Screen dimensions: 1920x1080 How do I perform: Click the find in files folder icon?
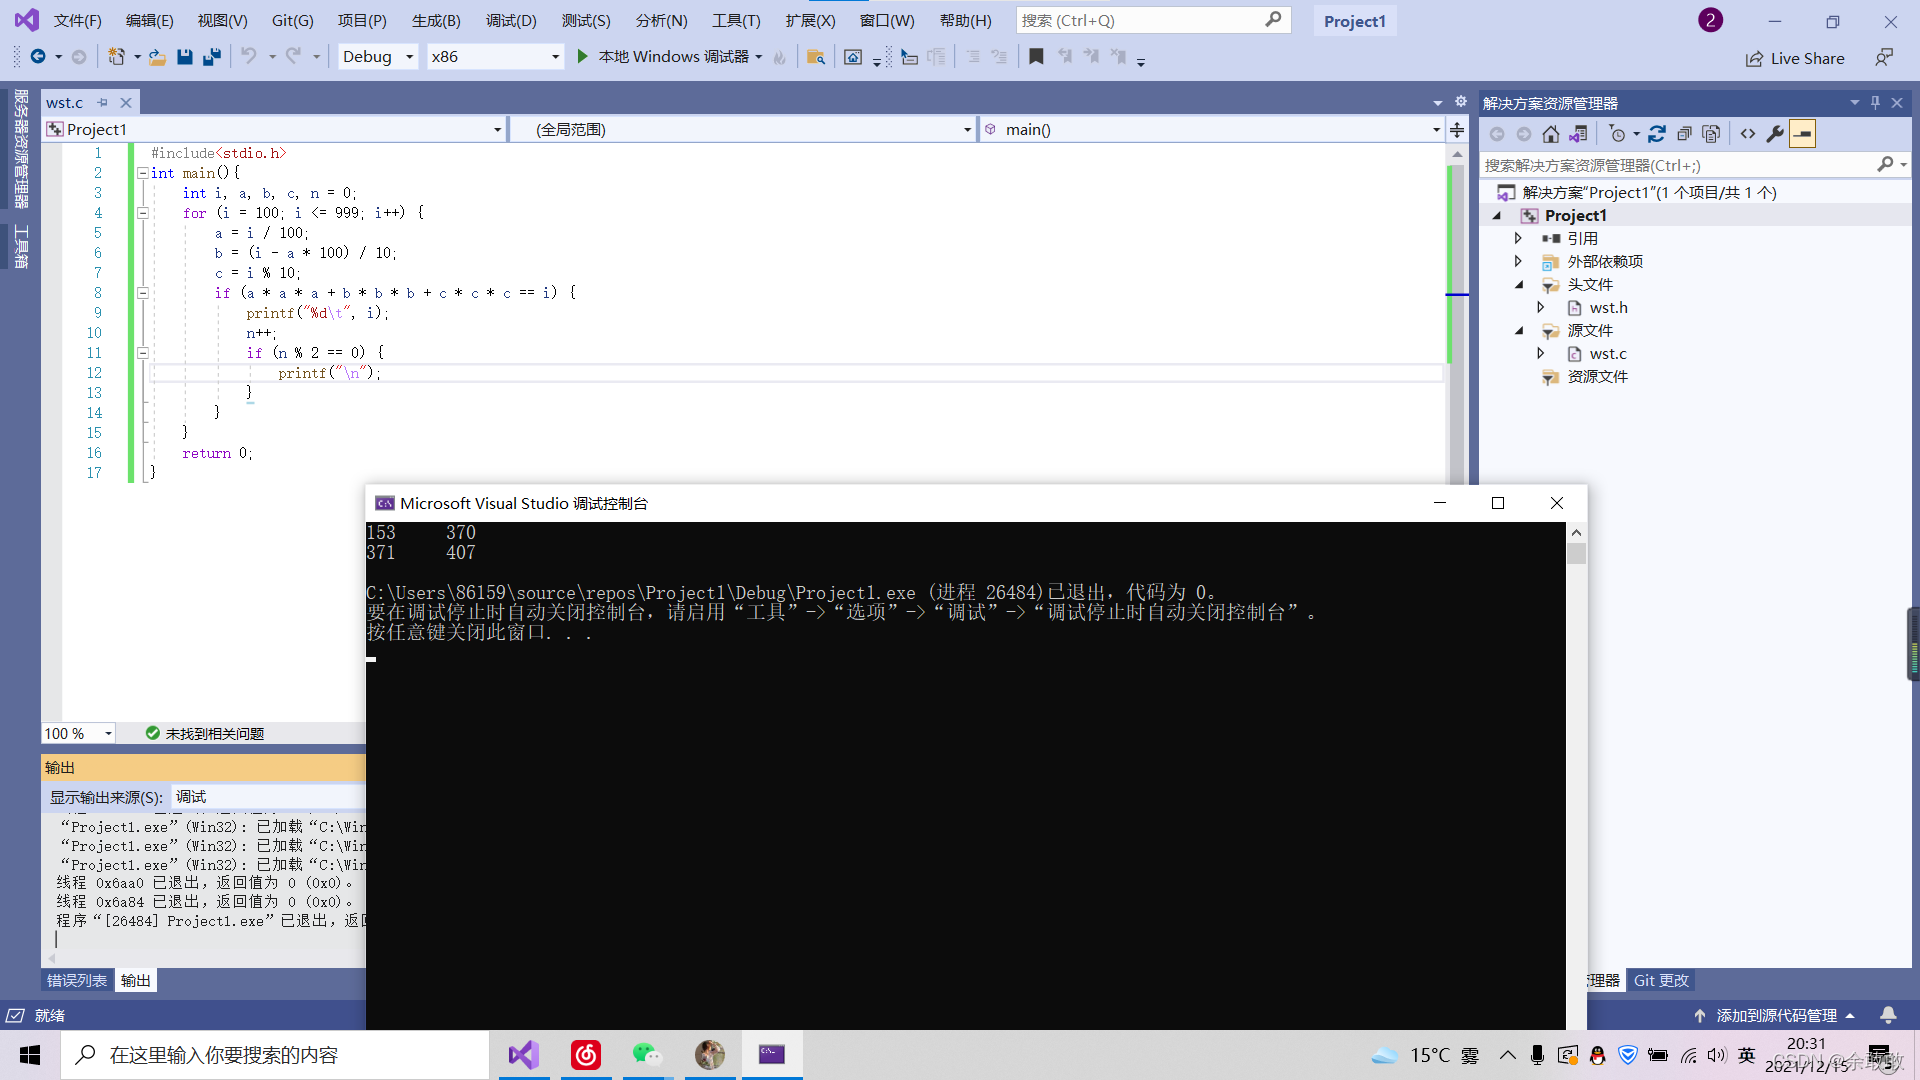point(816,57)
